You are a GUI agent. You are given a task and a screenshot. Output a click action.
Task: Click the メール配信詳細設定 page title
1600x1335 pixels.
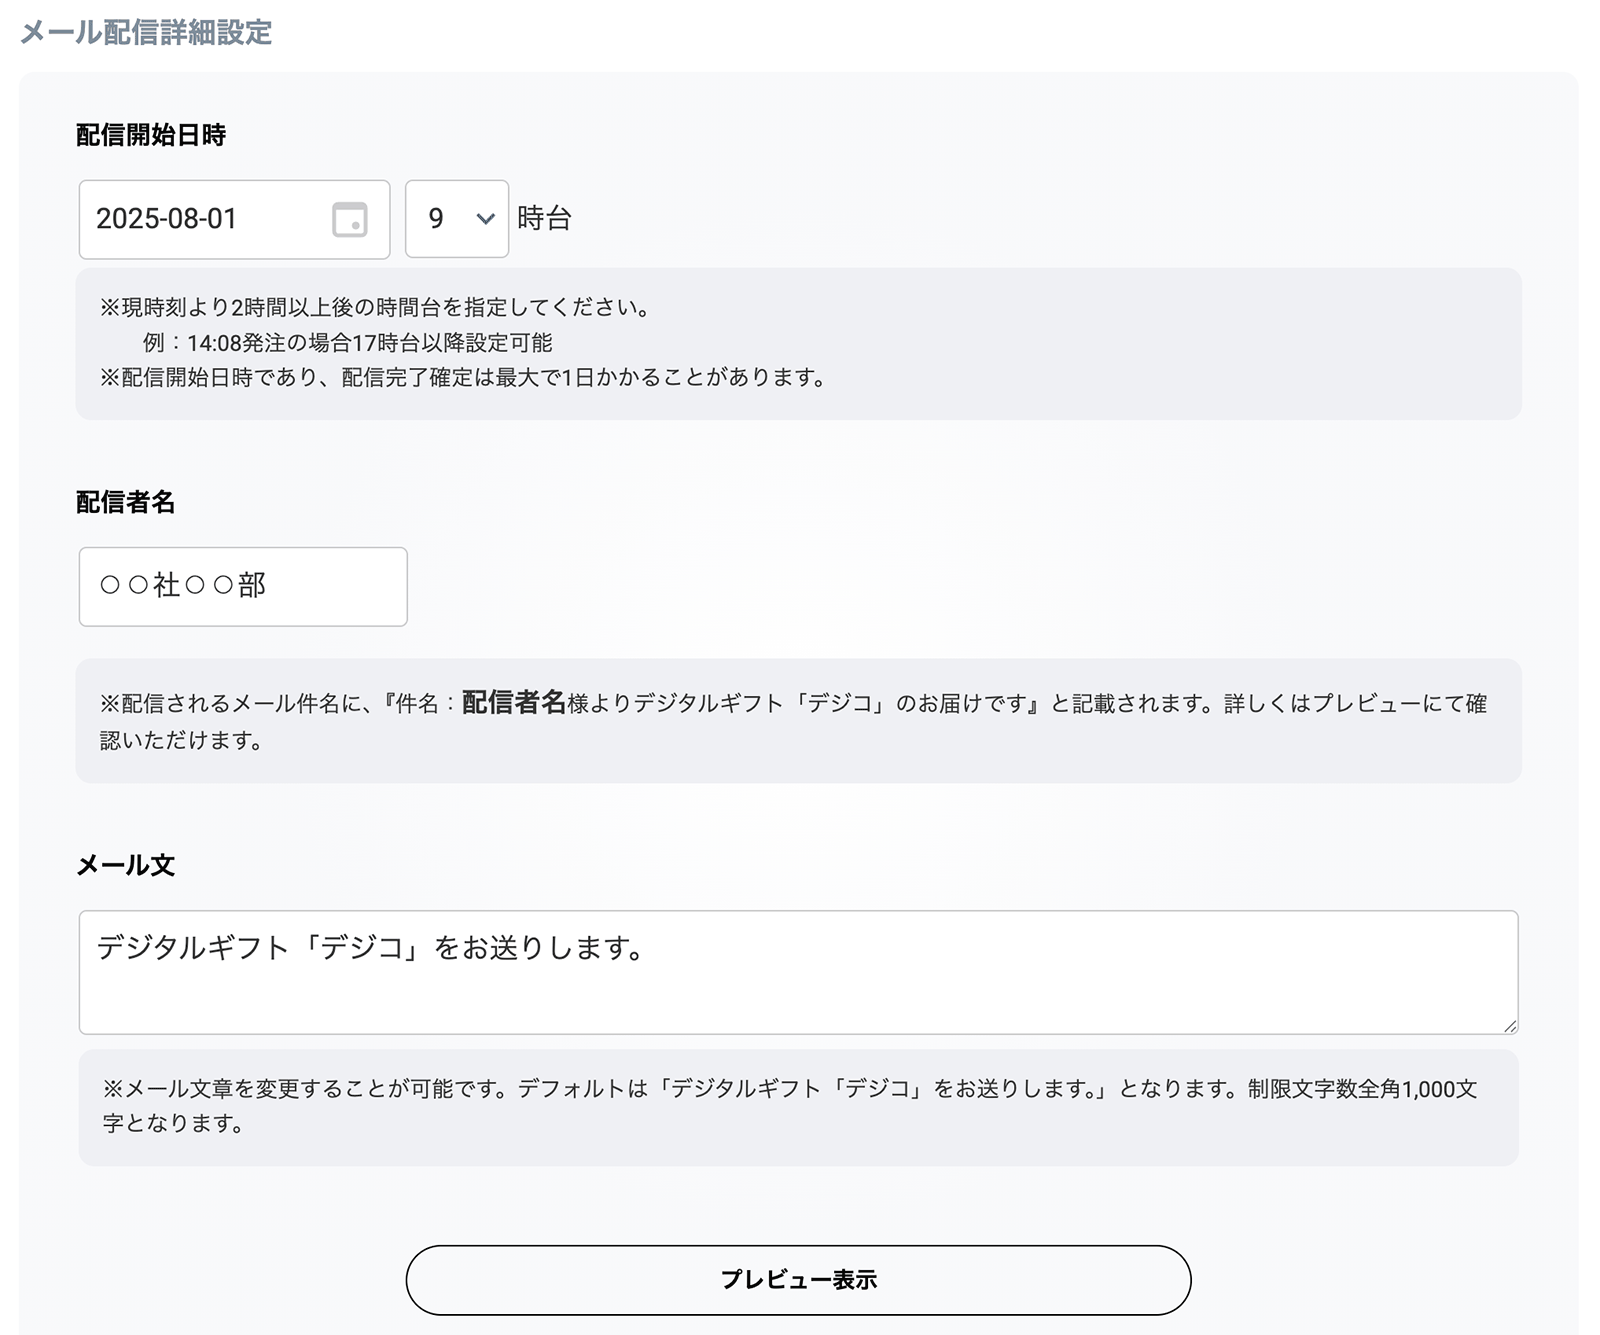pyautogui.click(x=146, y=32)
